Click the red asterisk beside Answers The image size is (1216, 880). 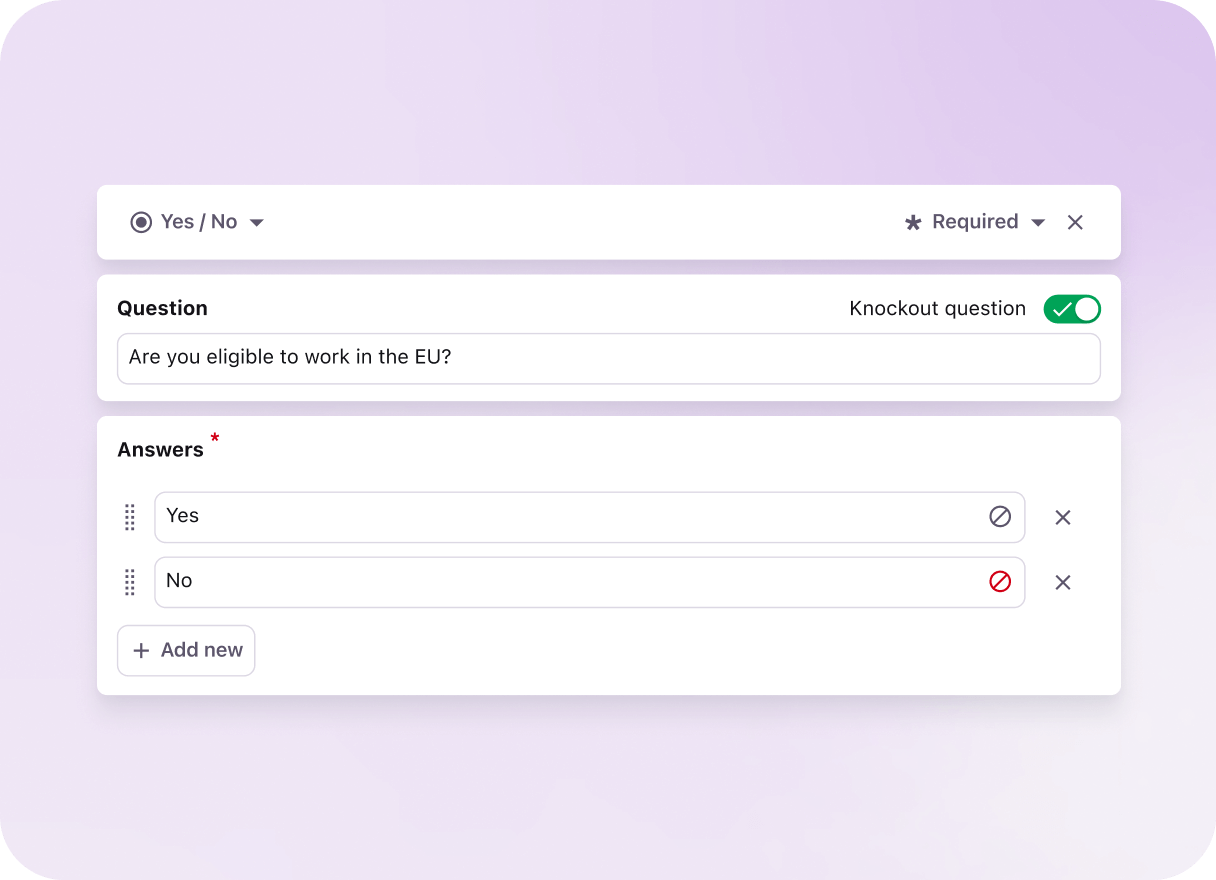[214, 440]
